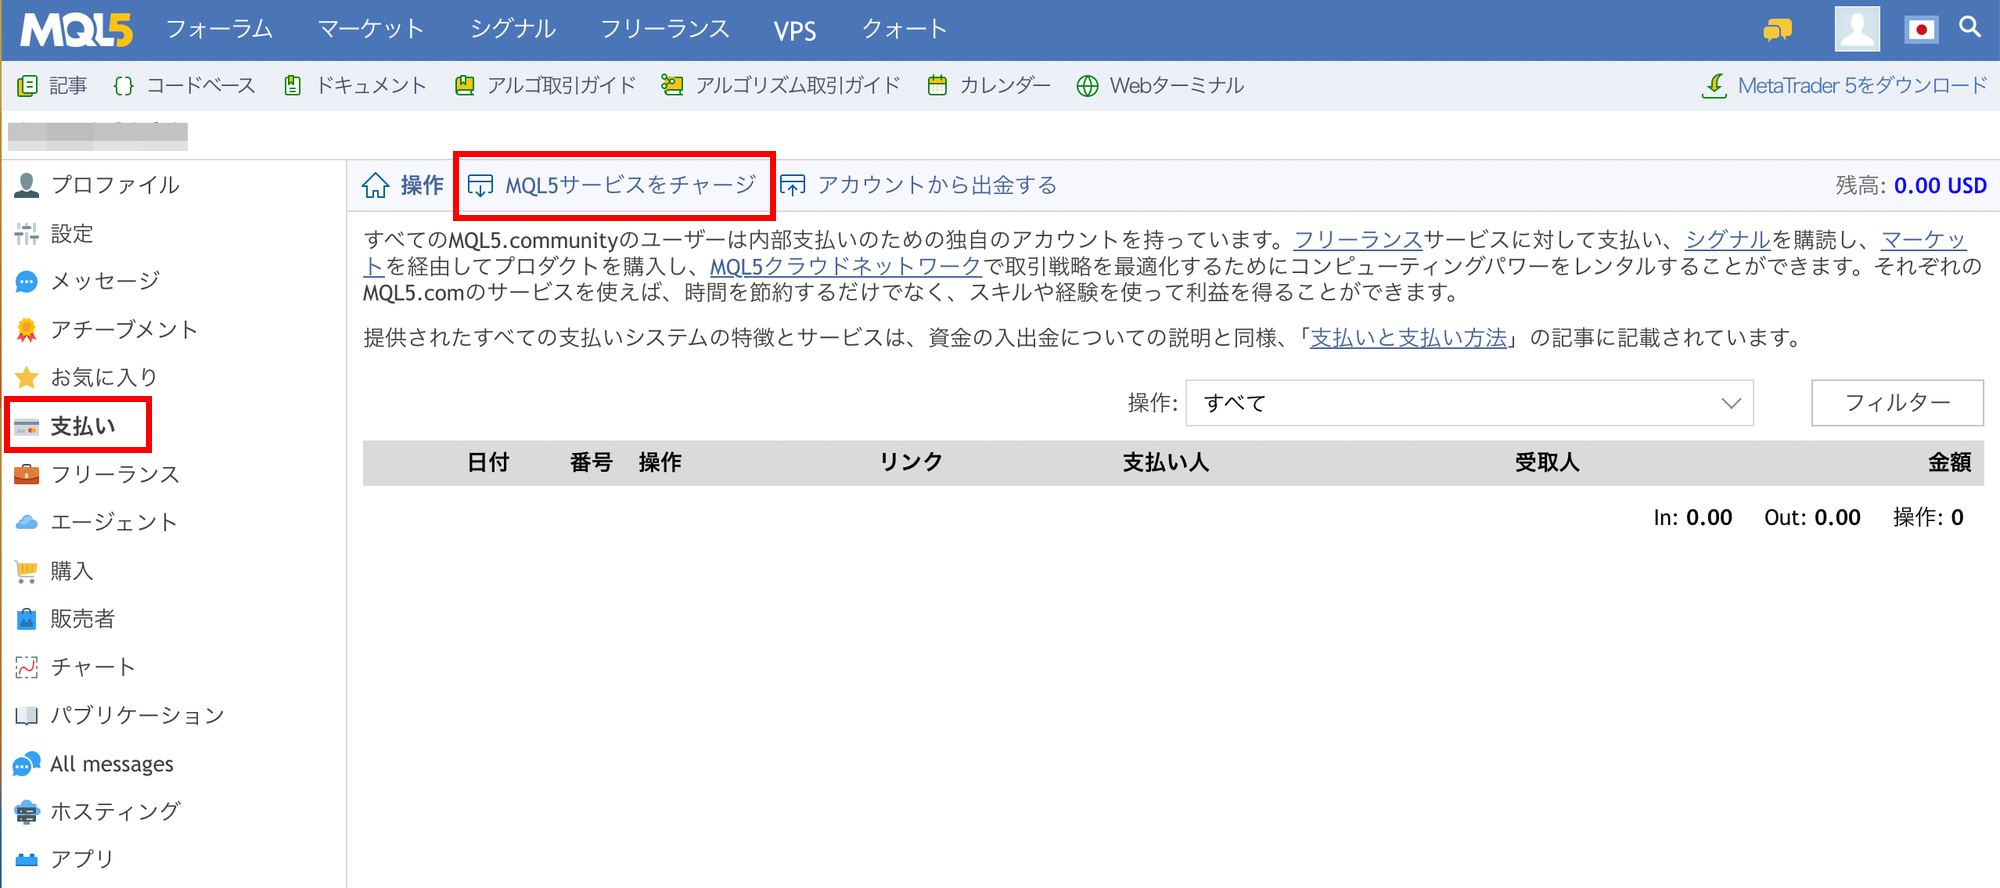Click the 購入 shopping cart icon
This screenshot has width=2000, height=888.
pyautogui.click(x=27, y=571)
